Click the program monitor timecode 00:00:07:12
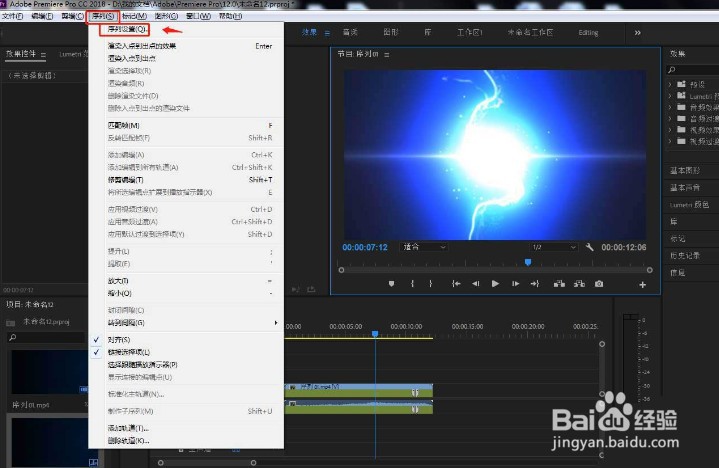This screenshot has height=468, width=719. (365, 247)
